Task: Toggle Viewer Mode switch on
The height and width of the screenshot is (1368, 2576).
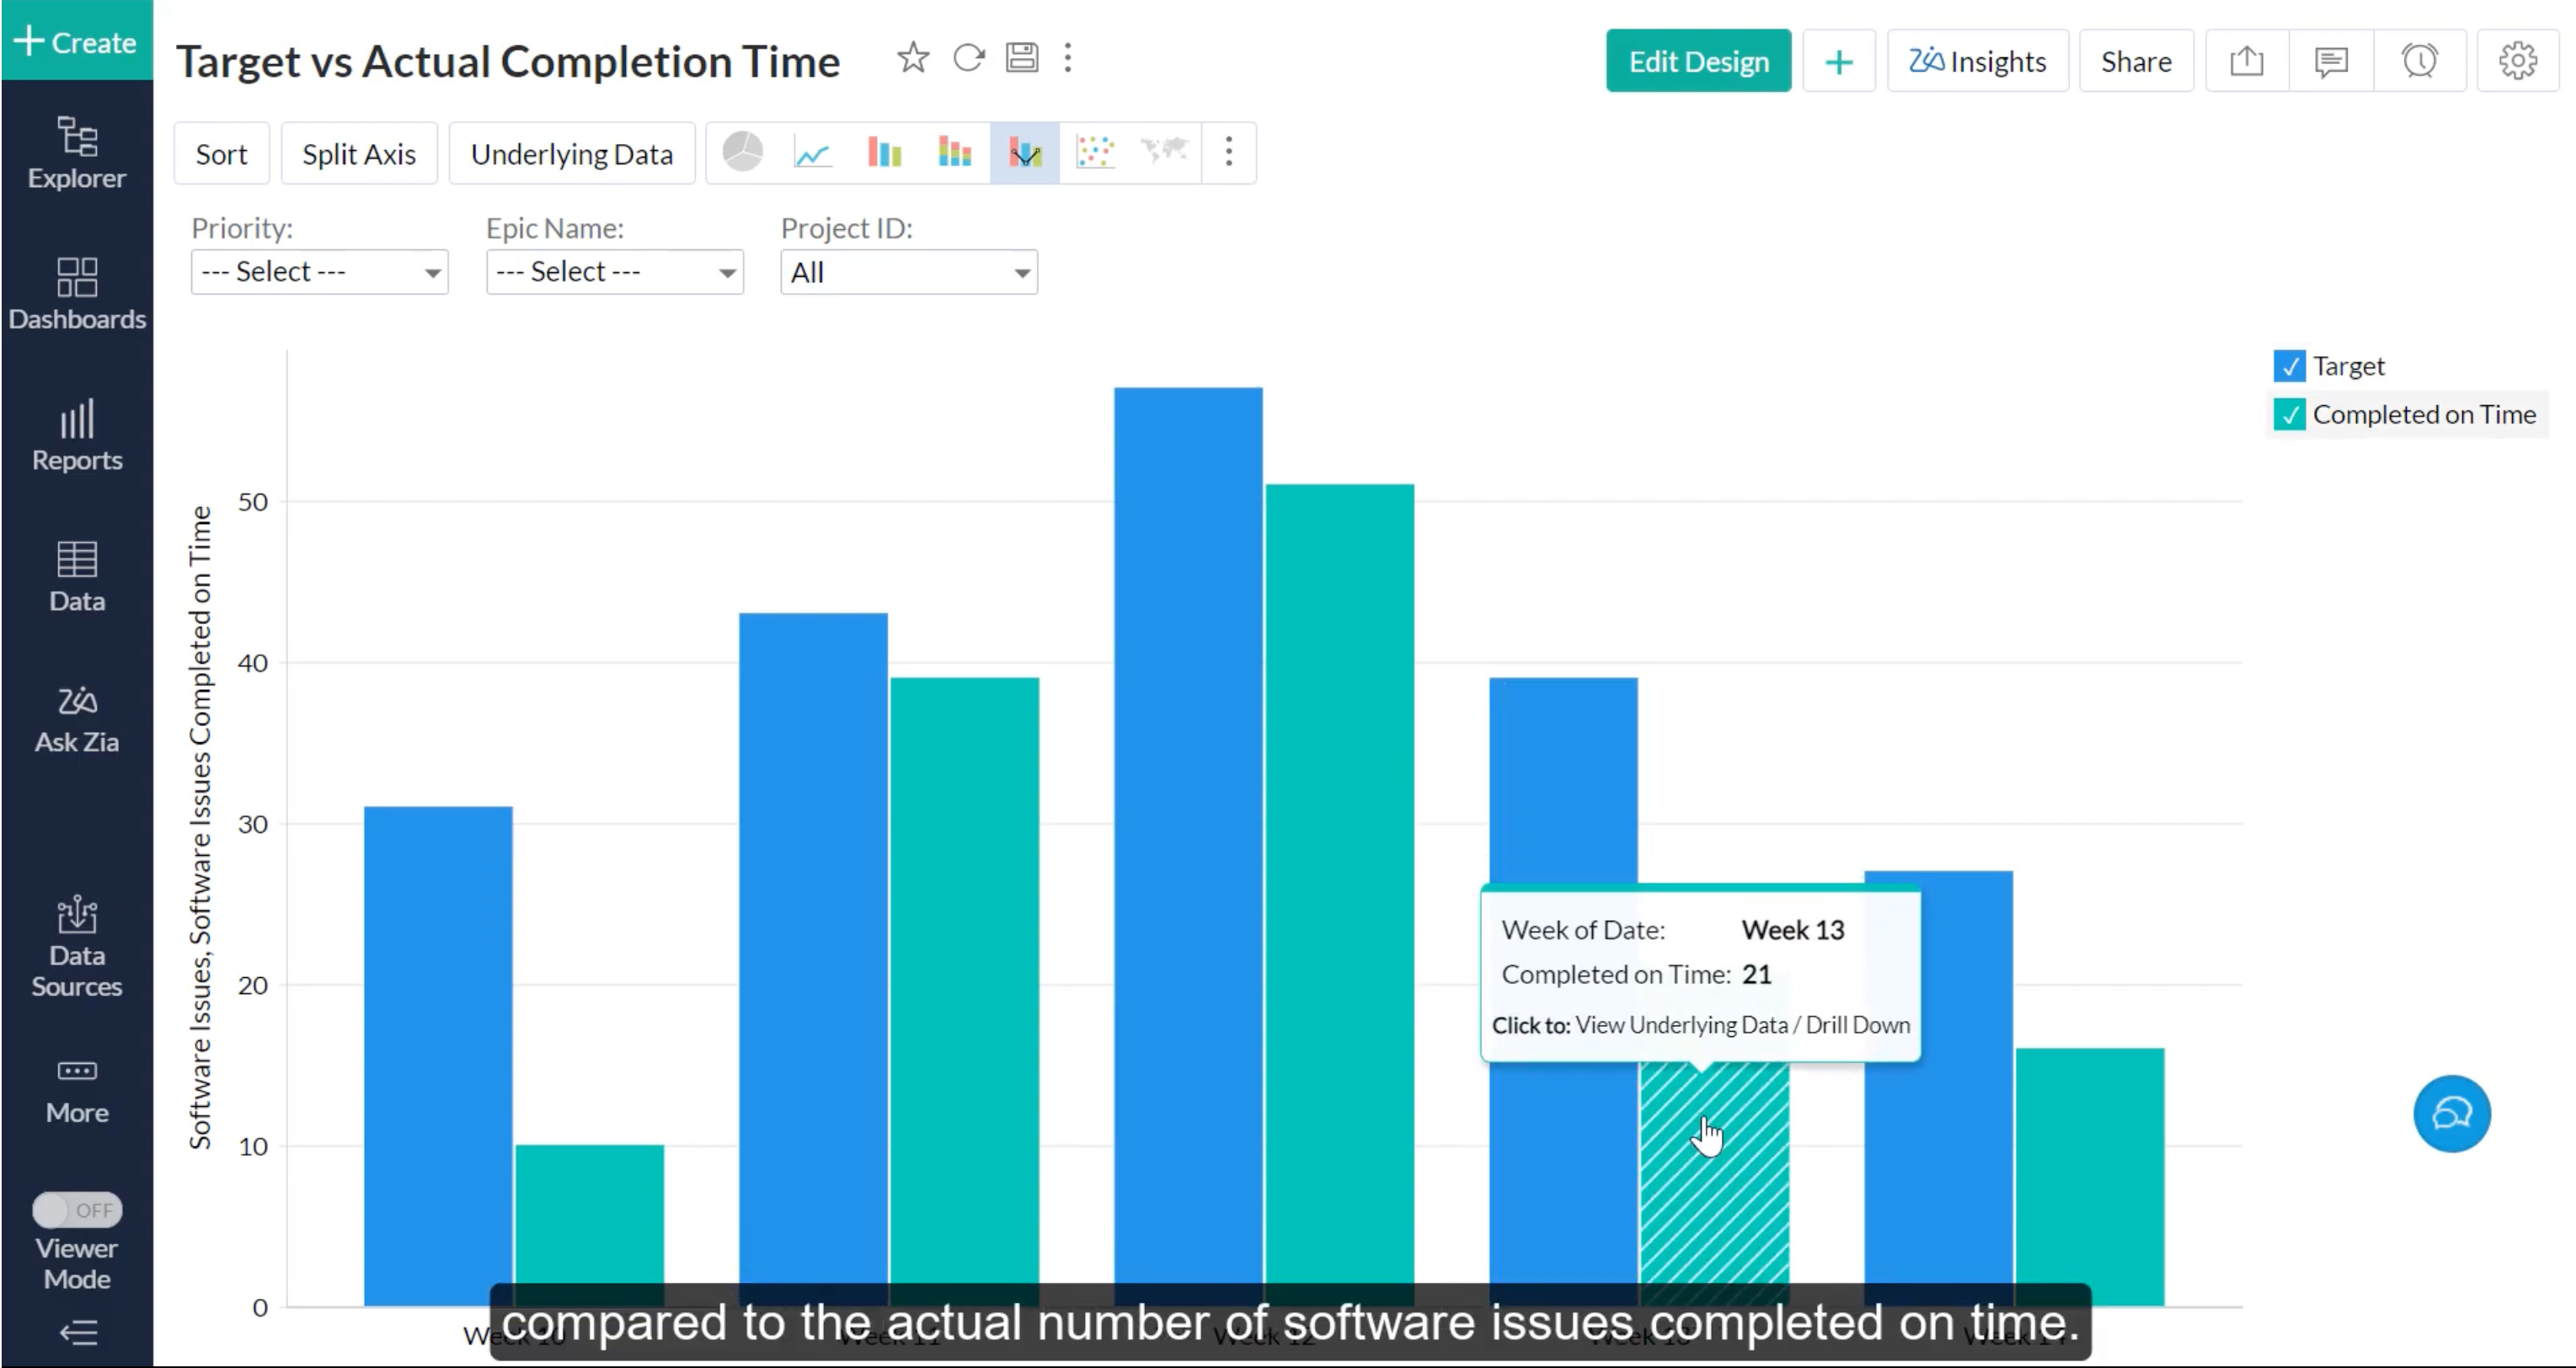Action: point(77,1210)
